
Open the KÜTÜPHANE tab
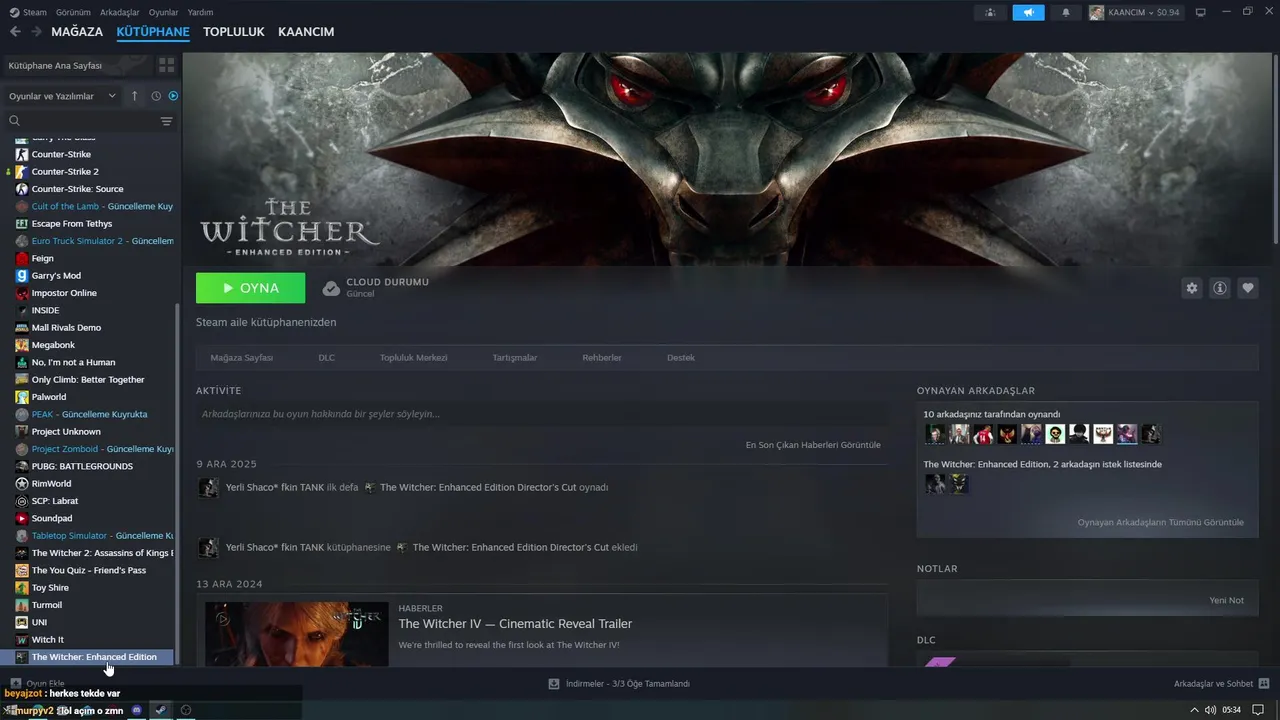(x=153, y=32)
